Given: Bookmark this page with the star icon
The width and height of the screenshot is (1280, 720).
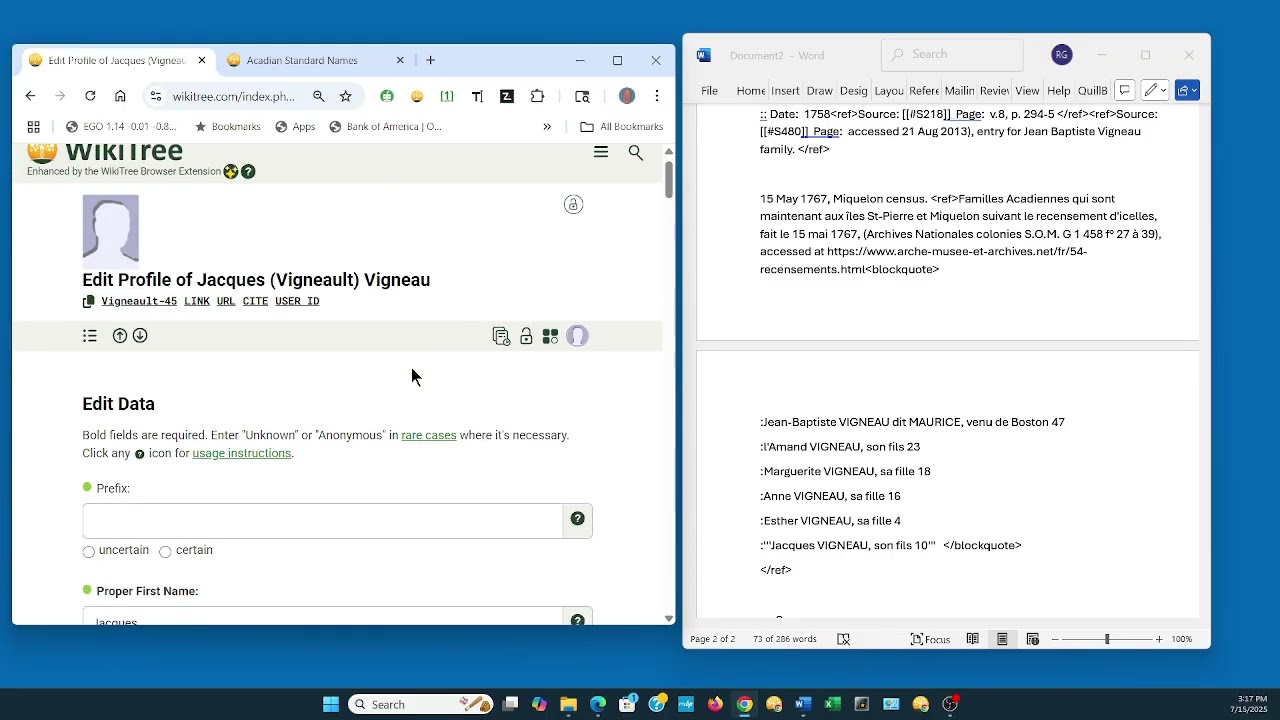Looking at the screenshot, I should (x=346, y=96).
